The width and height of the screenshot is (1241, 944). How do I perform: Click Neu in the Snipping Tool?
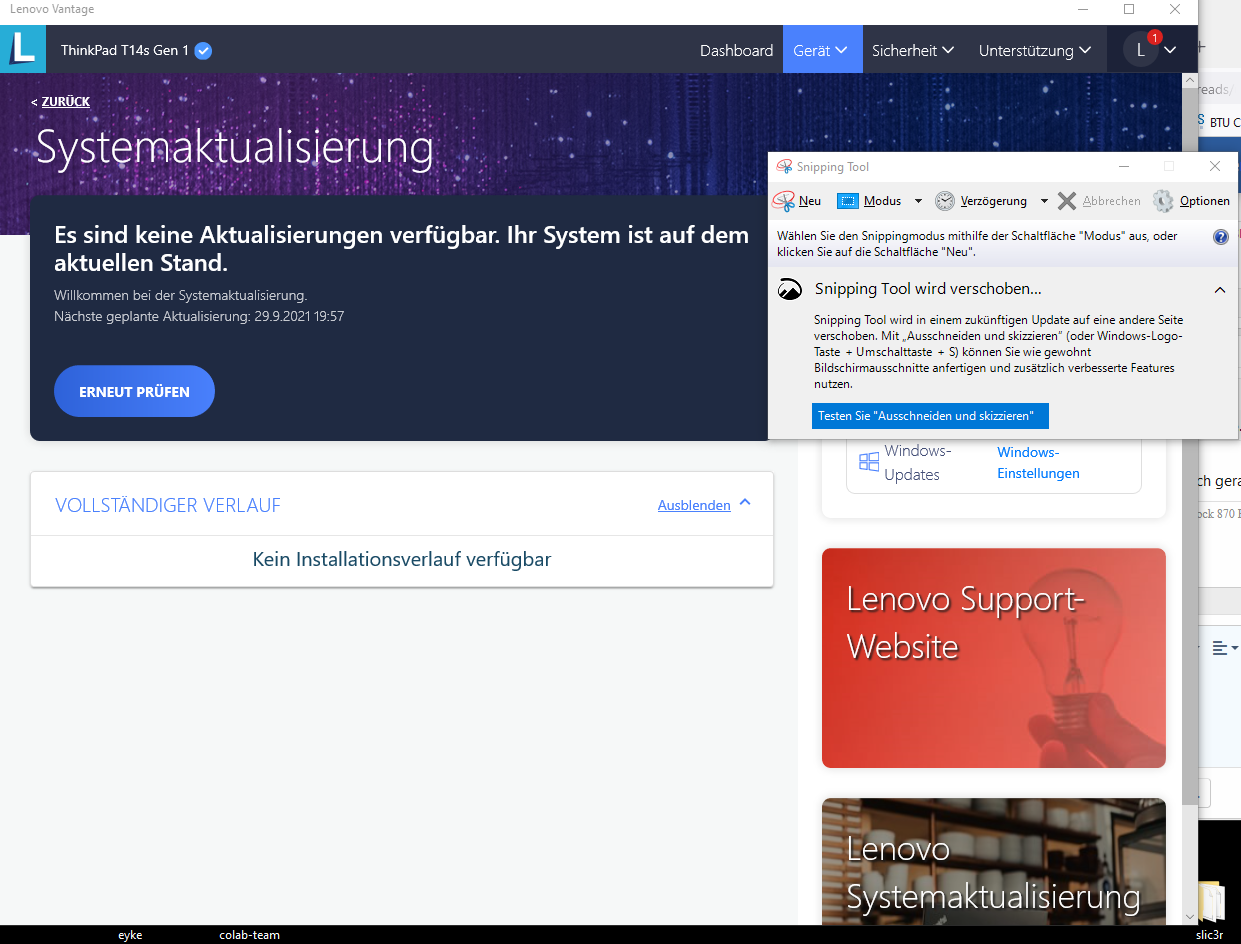click(798, 201)
